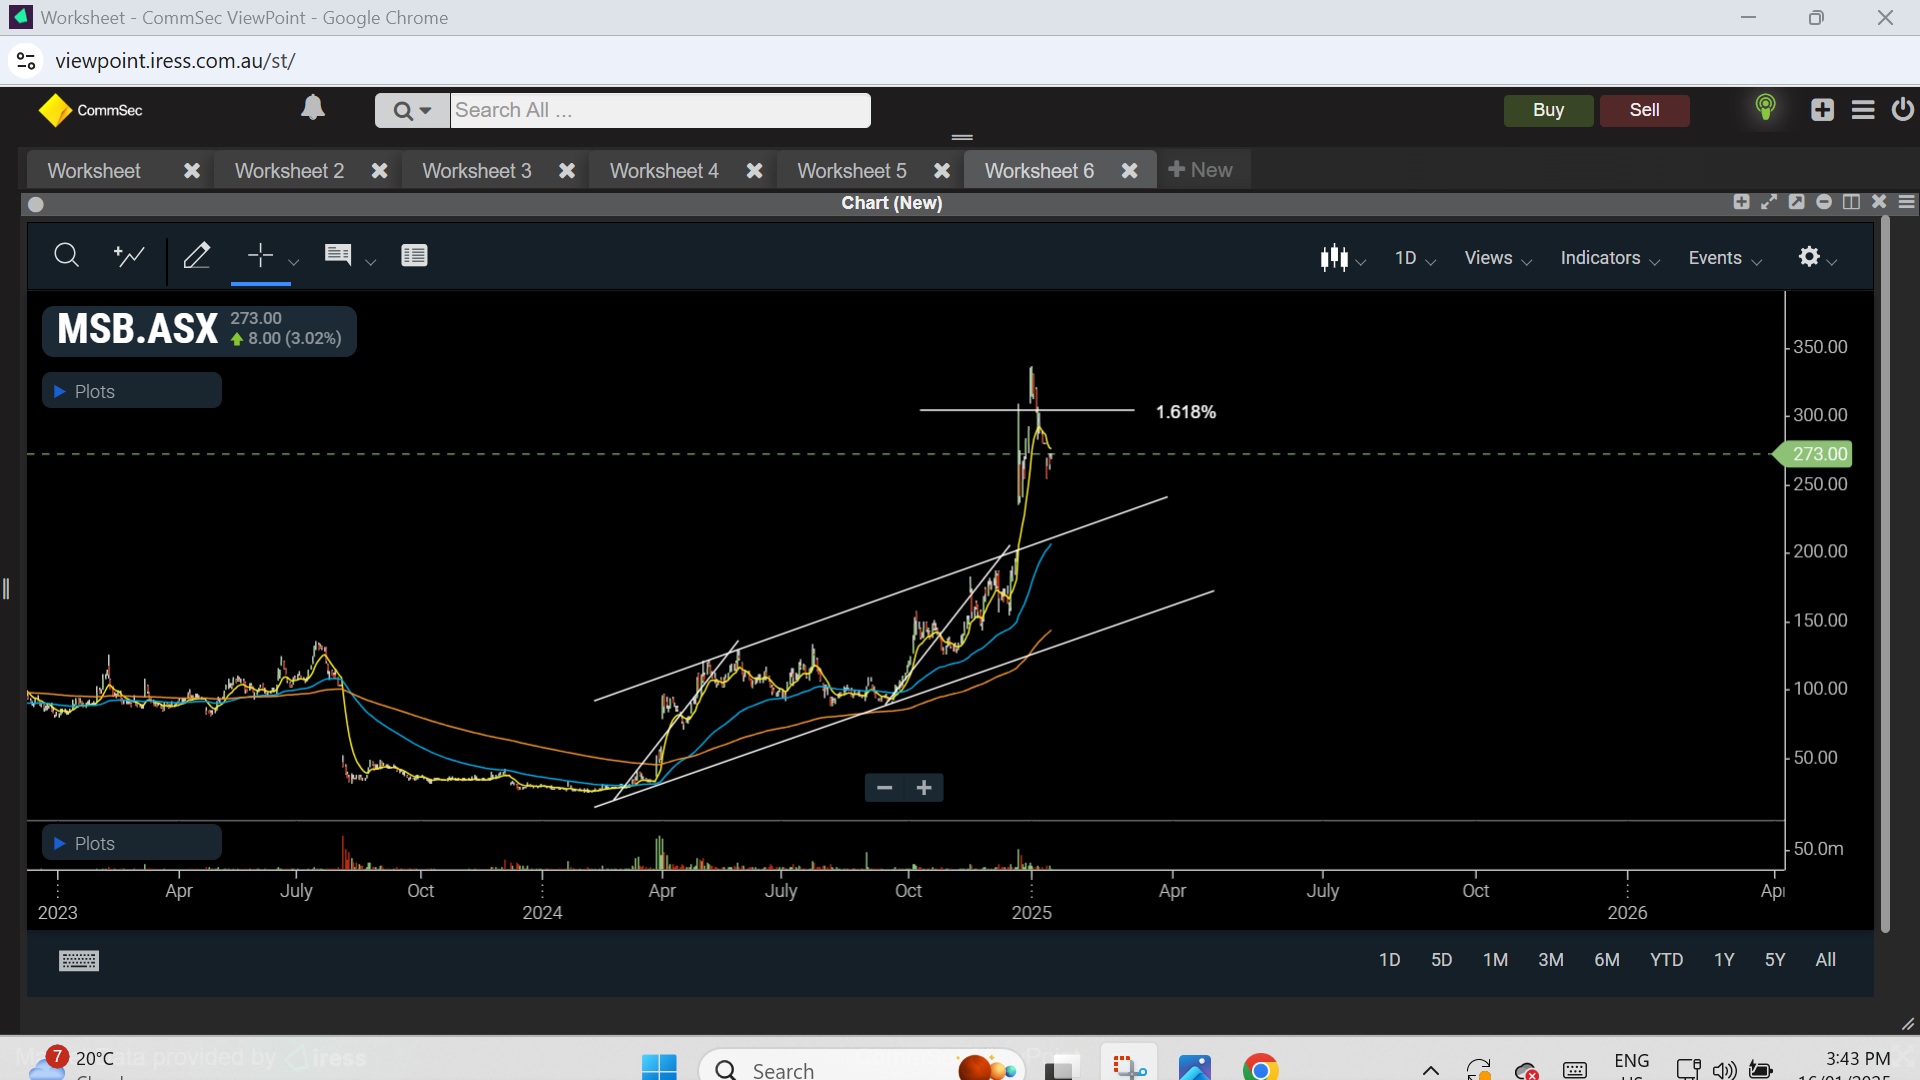Close the Worksheet 3 tab

point(567,171)
